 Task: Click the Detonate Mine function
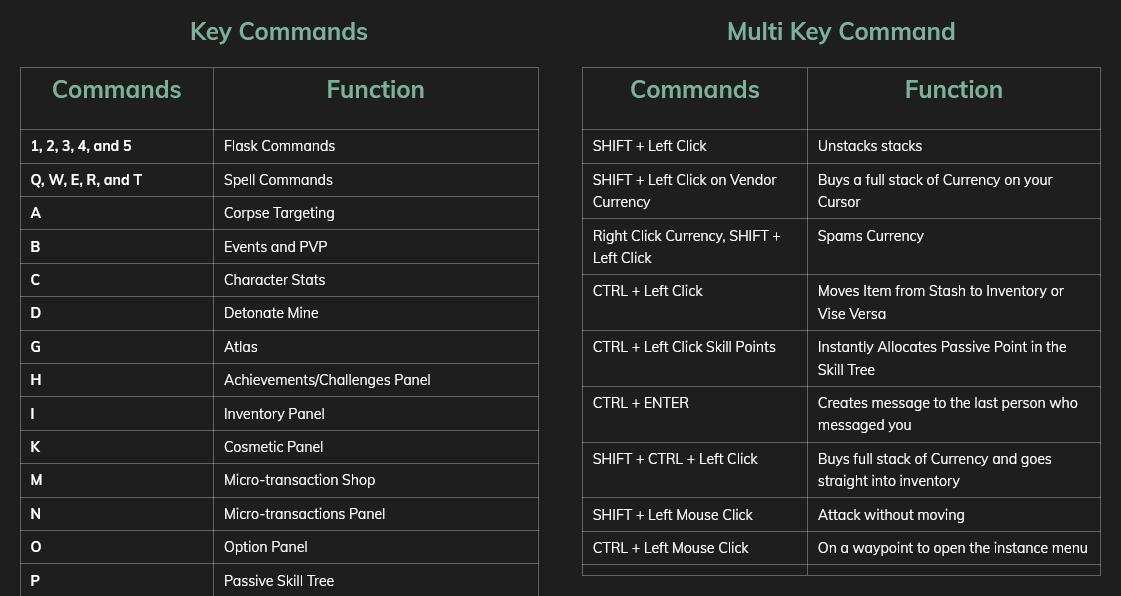coord(271,313)
